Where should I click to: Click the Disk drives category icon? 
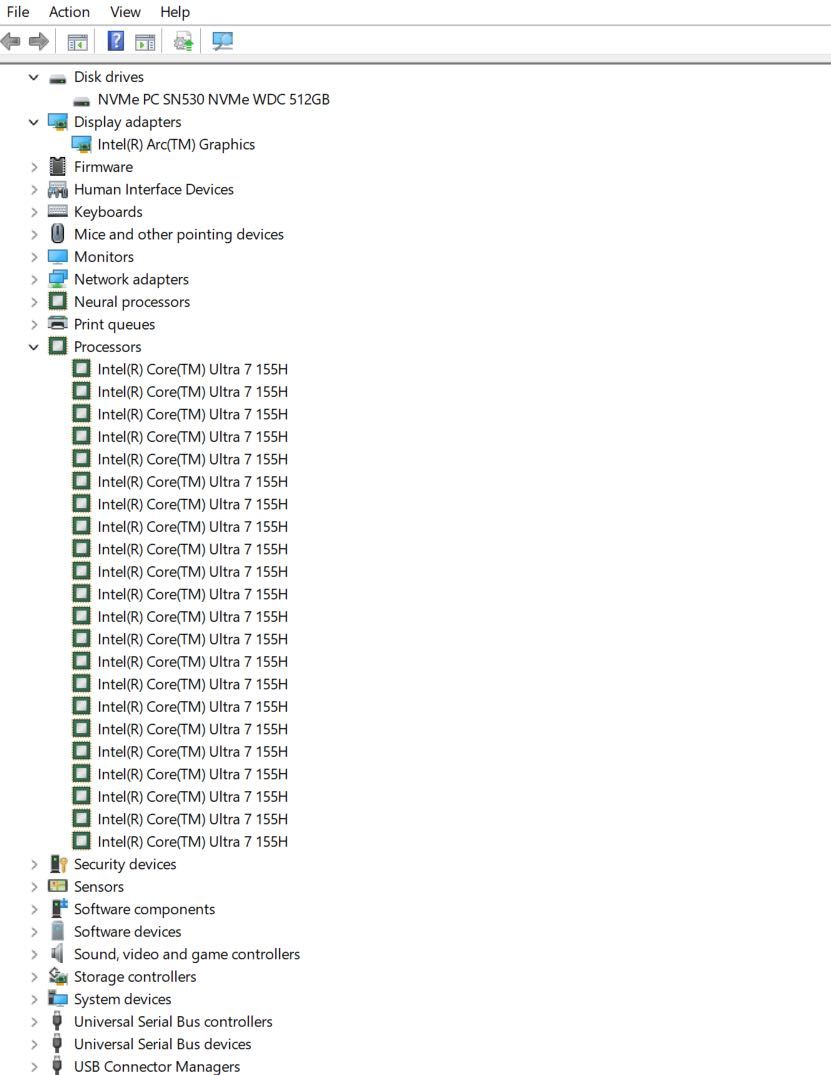tap(58, 77)
